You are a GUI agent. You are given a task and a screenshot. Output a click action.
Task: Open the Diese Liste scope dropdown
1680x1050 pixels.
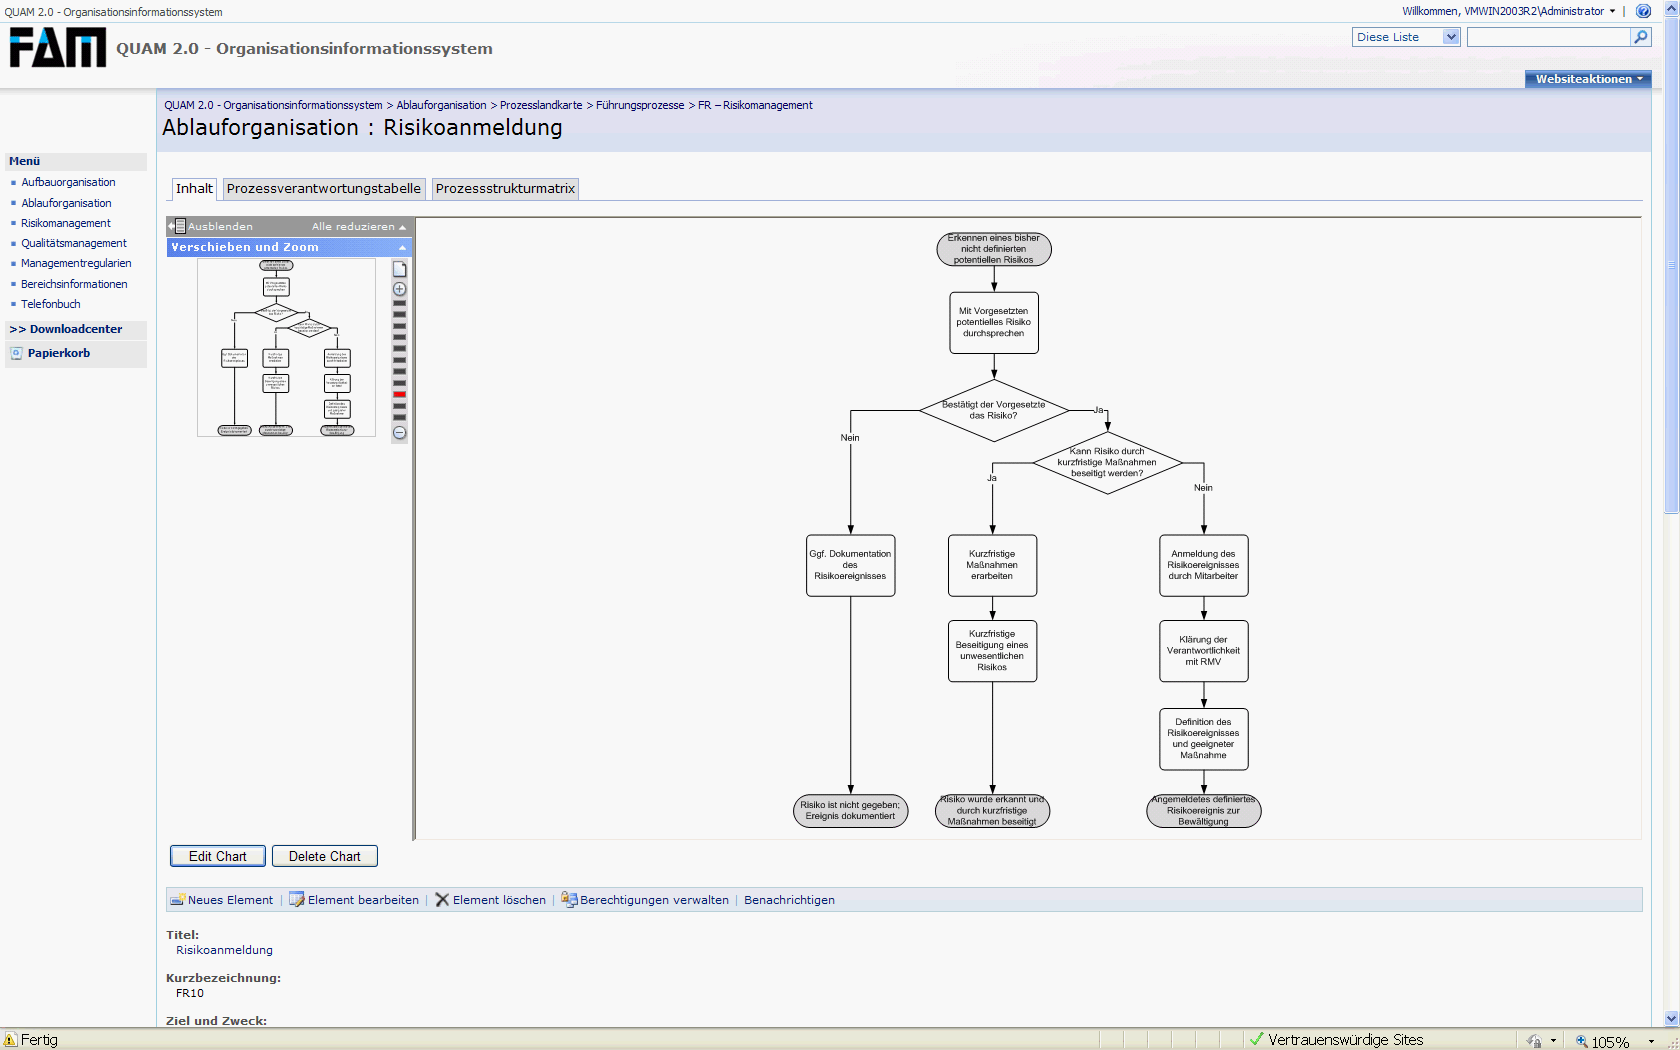tap(1450, 37)
